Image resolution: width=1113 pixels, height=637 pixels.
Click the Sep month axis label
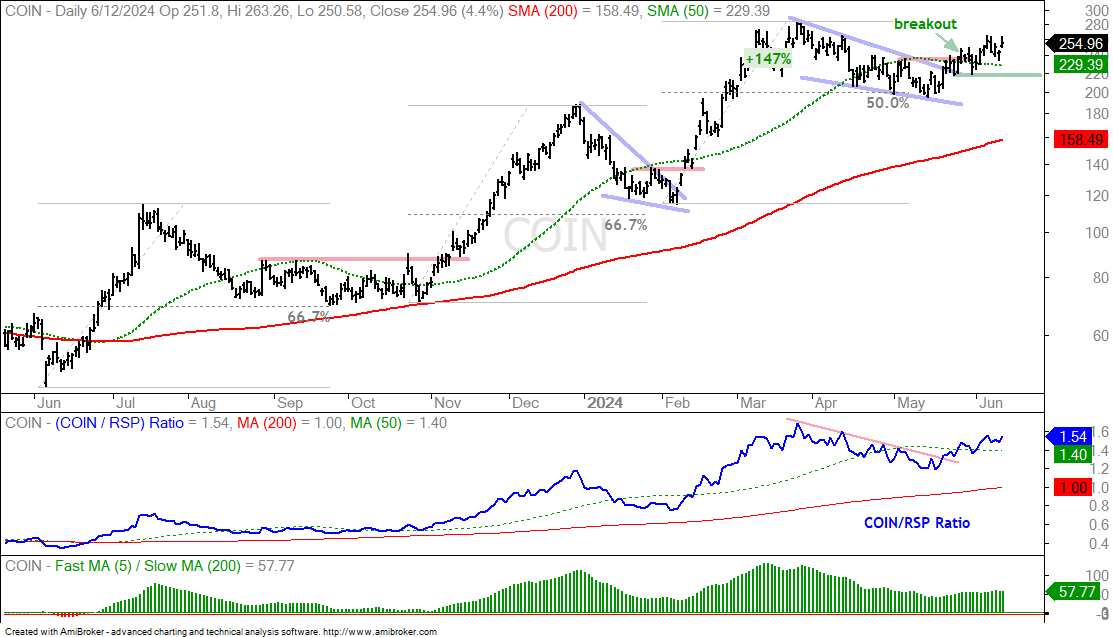click(x=290, y=403)
